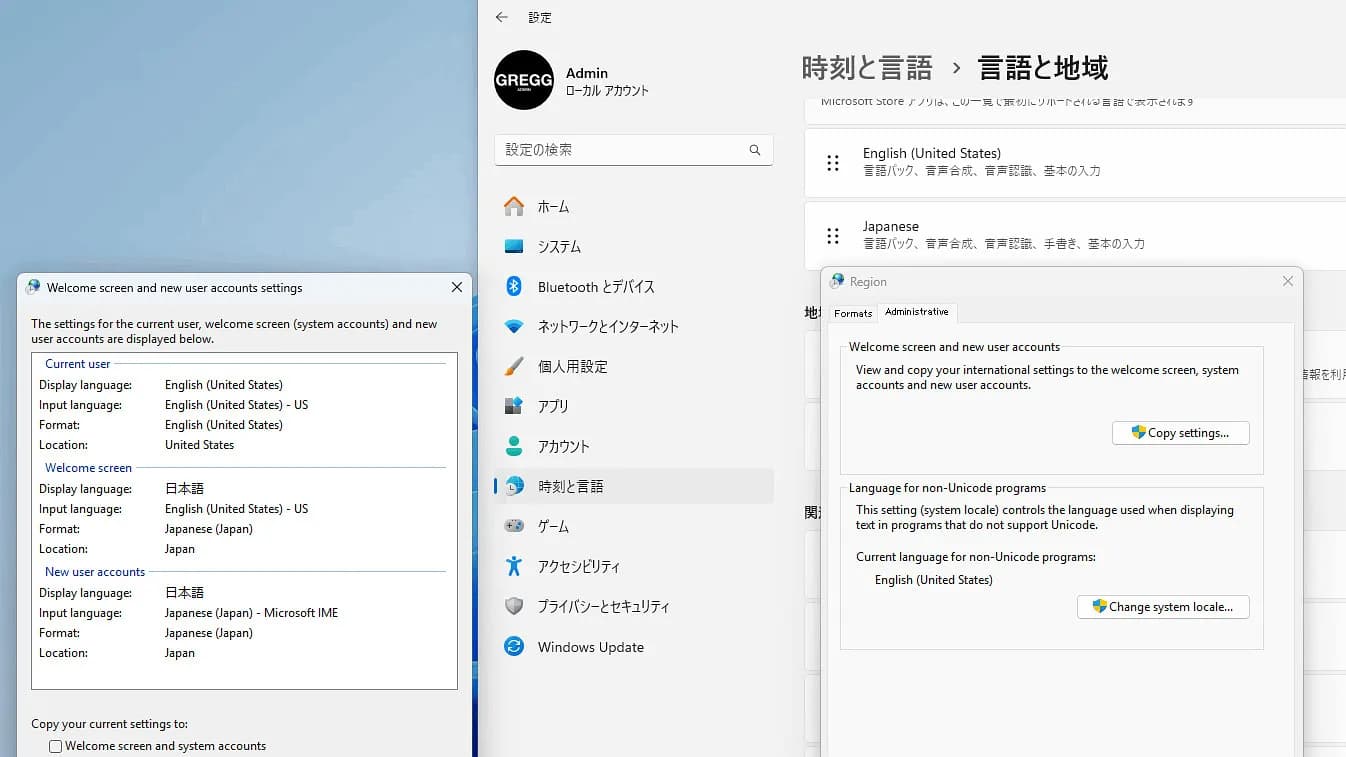Select the Home icon in the sidebar
Viewport: 1346px width, 757px height.
point(514,206)
